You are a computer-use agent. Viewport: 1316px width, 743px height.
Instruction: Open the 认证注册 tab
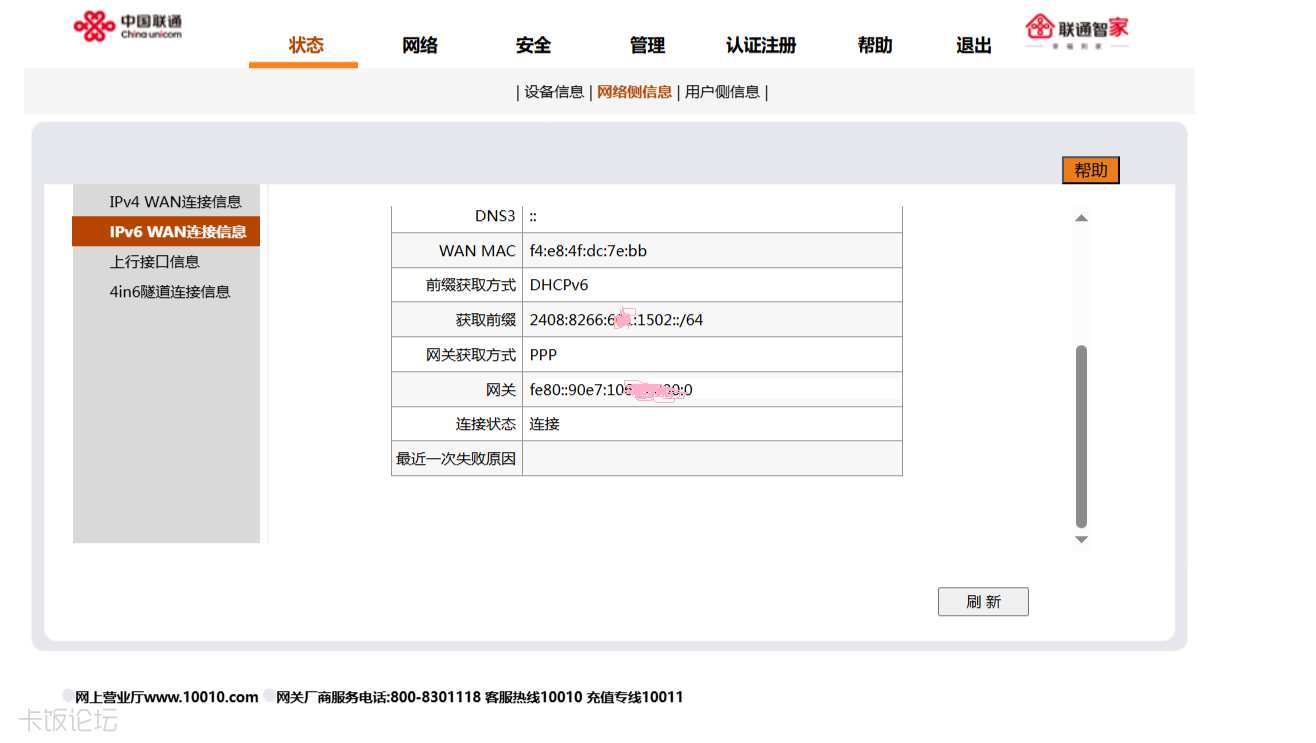pos(761,45)
